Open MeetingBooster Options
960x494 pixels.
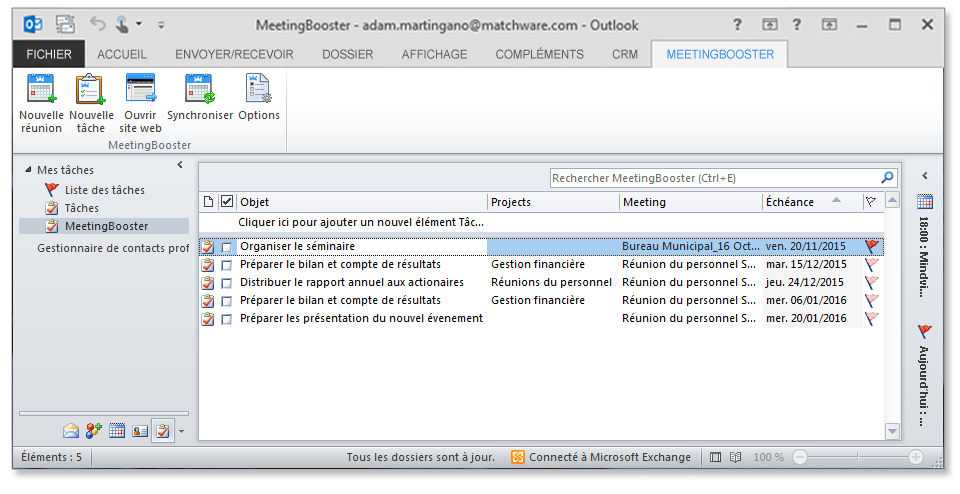tap(259, 98)
